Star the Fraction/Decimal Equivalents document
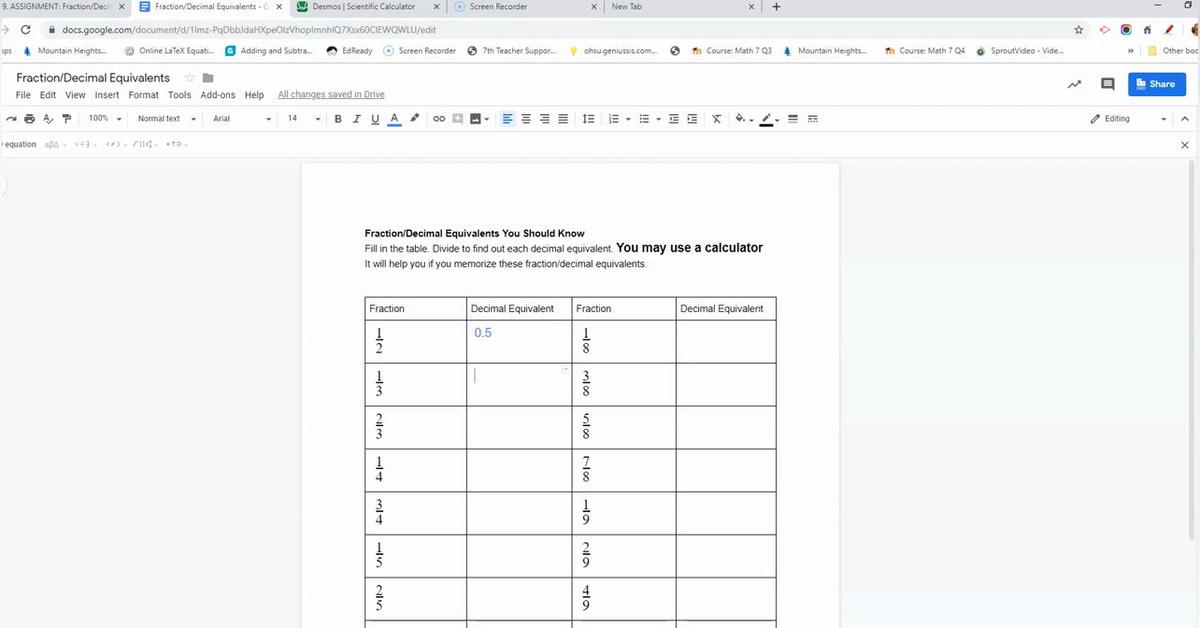 [x=188, y=78]
